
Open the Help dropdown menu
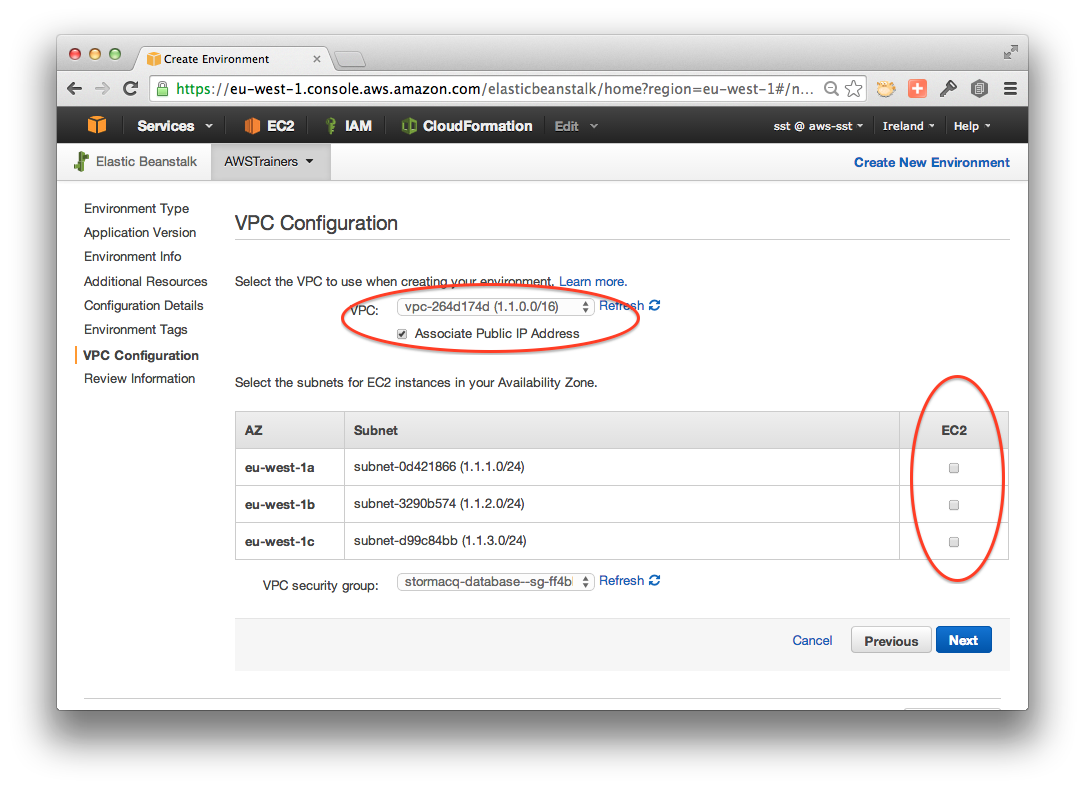[972, 126]
